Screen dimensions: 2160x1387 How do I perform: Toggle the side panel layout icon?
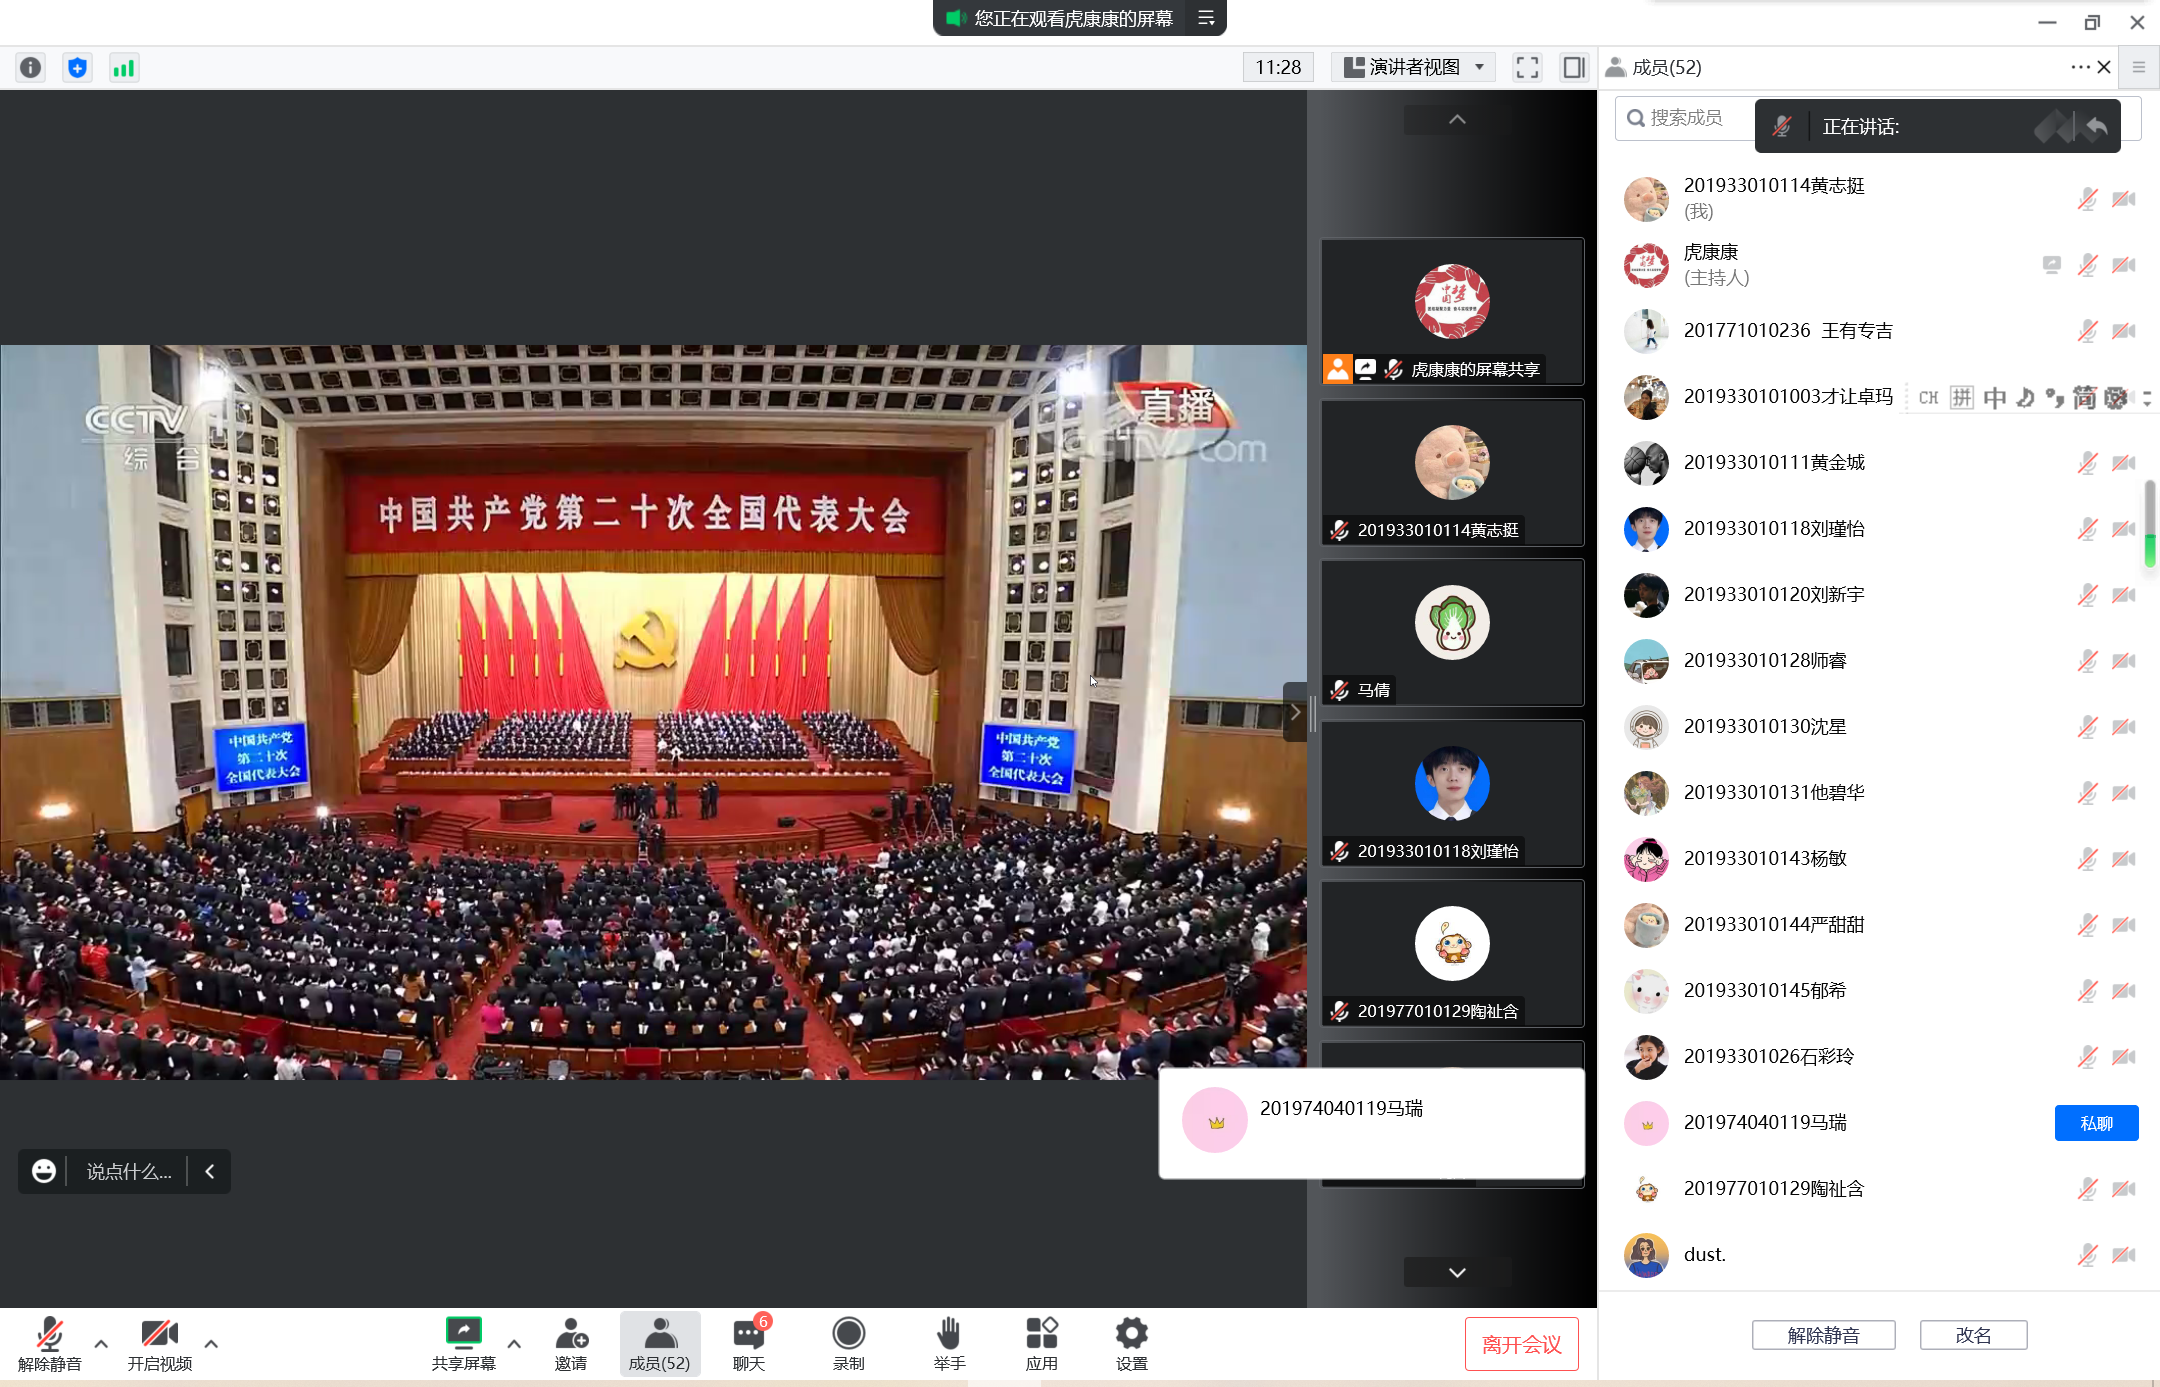1573,67
